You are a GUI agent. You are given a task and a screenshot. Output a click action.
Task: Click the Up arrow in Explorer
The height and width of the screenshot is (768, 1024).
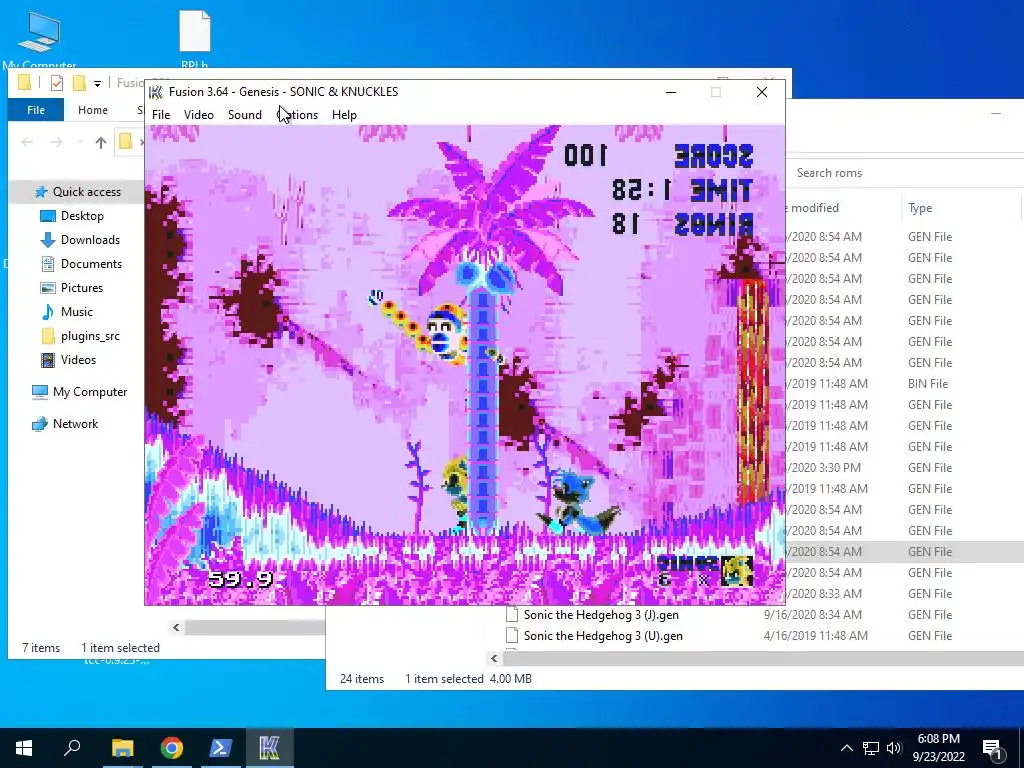pos(101,142)
